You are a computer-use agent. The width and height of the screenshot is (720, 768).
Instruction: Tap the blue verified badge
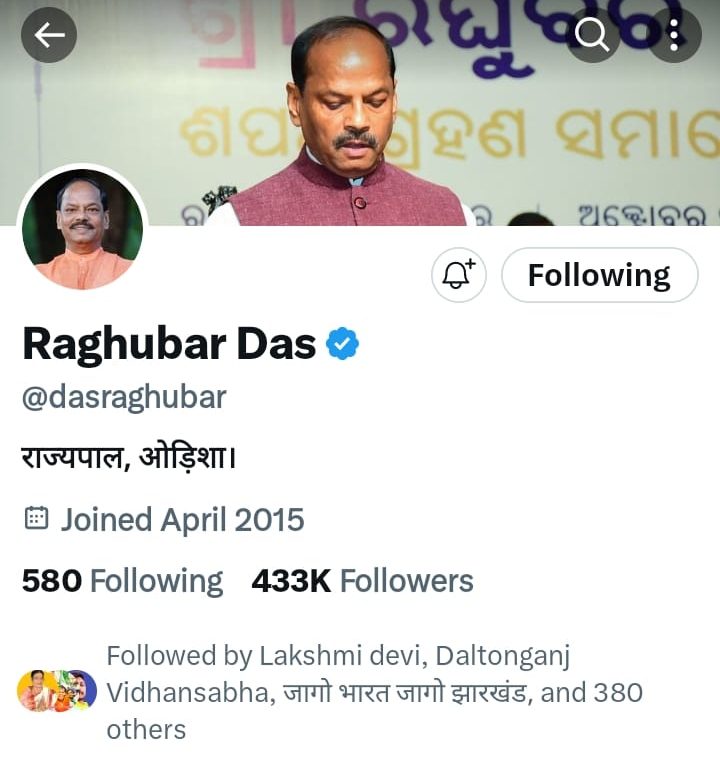(342, 344)
